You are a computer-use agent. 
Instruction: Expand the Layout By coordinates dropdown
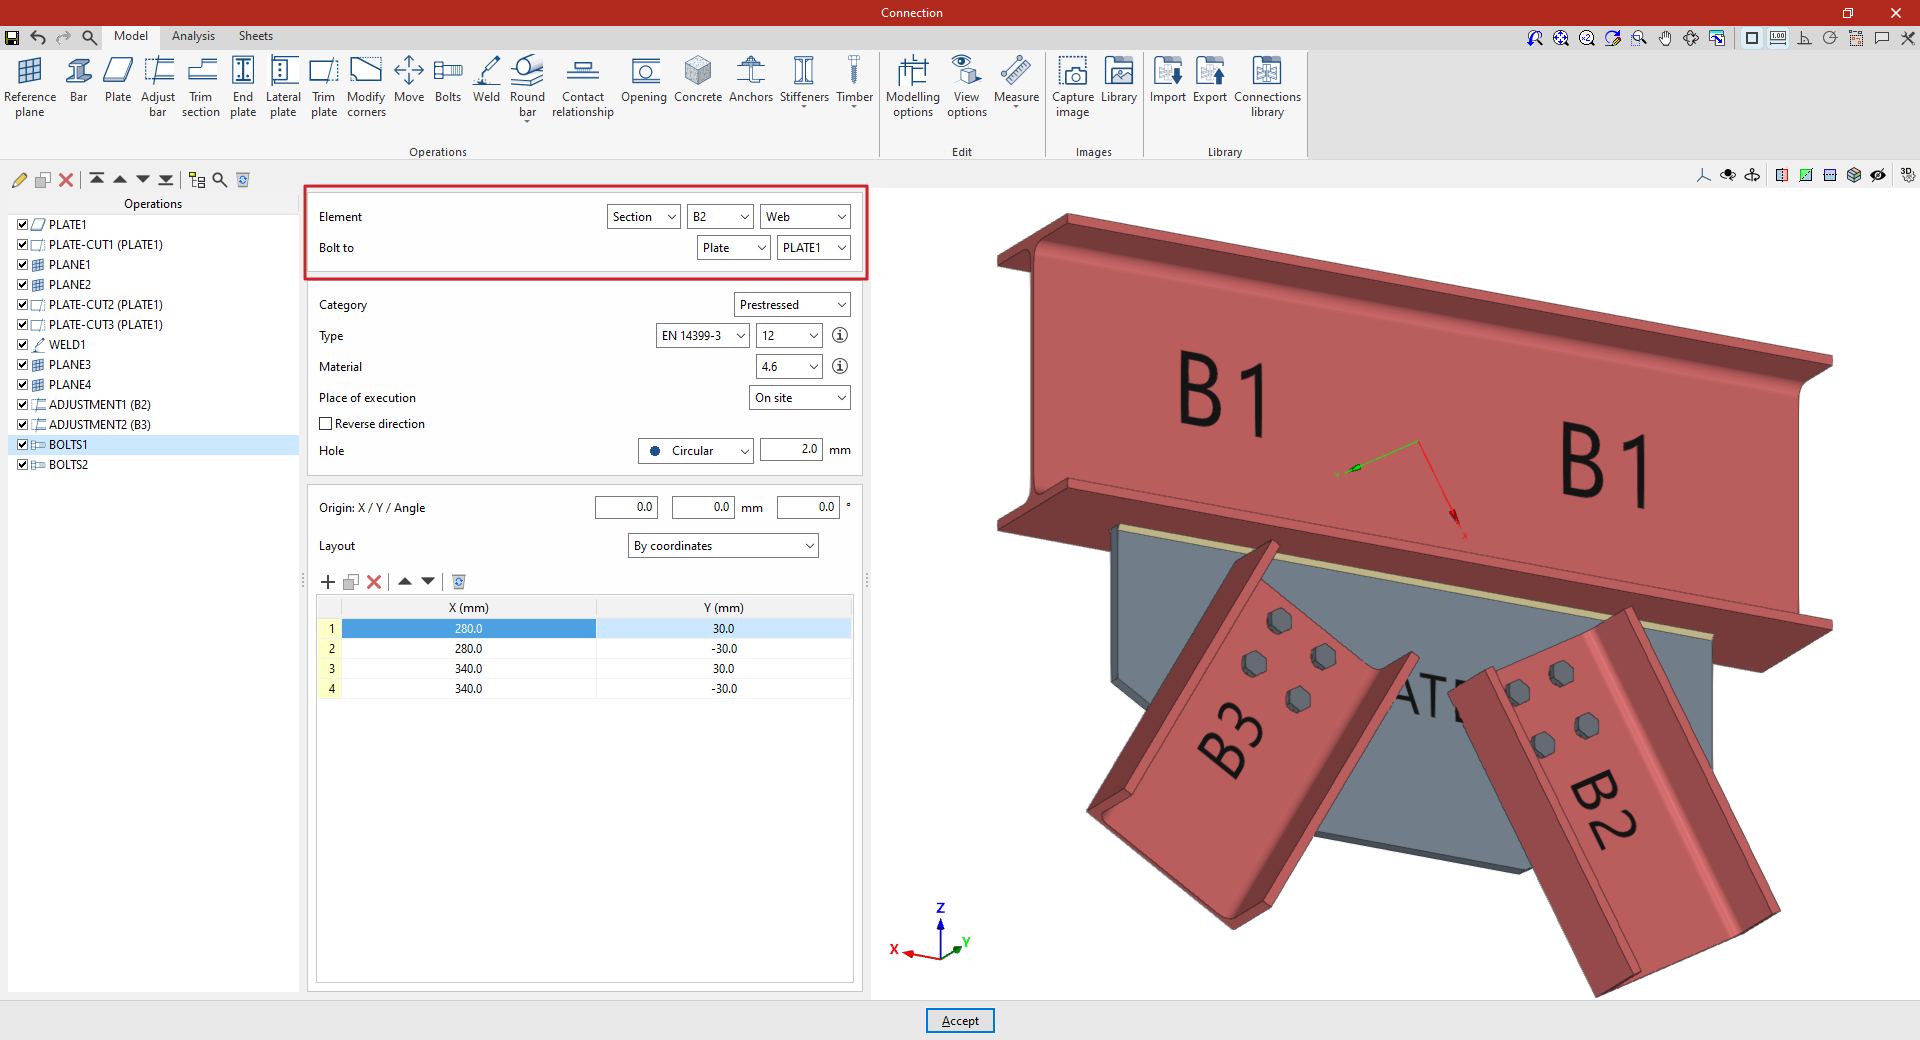(723, 546)
